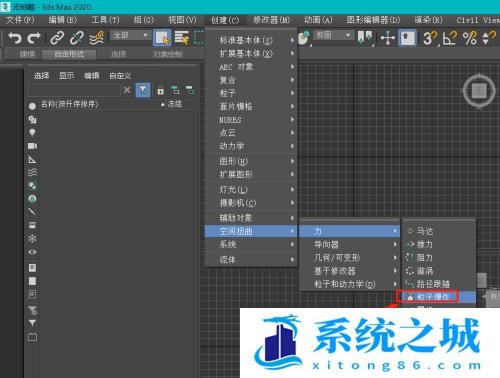Viewport: 500px width, 378px height.
Task: Toggle the Angle Snap button
Action: (449, 38)
